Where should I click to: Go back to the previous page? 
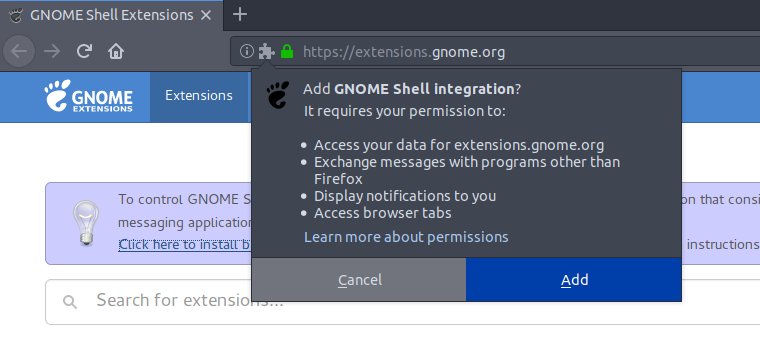click(x=18, y=51)
